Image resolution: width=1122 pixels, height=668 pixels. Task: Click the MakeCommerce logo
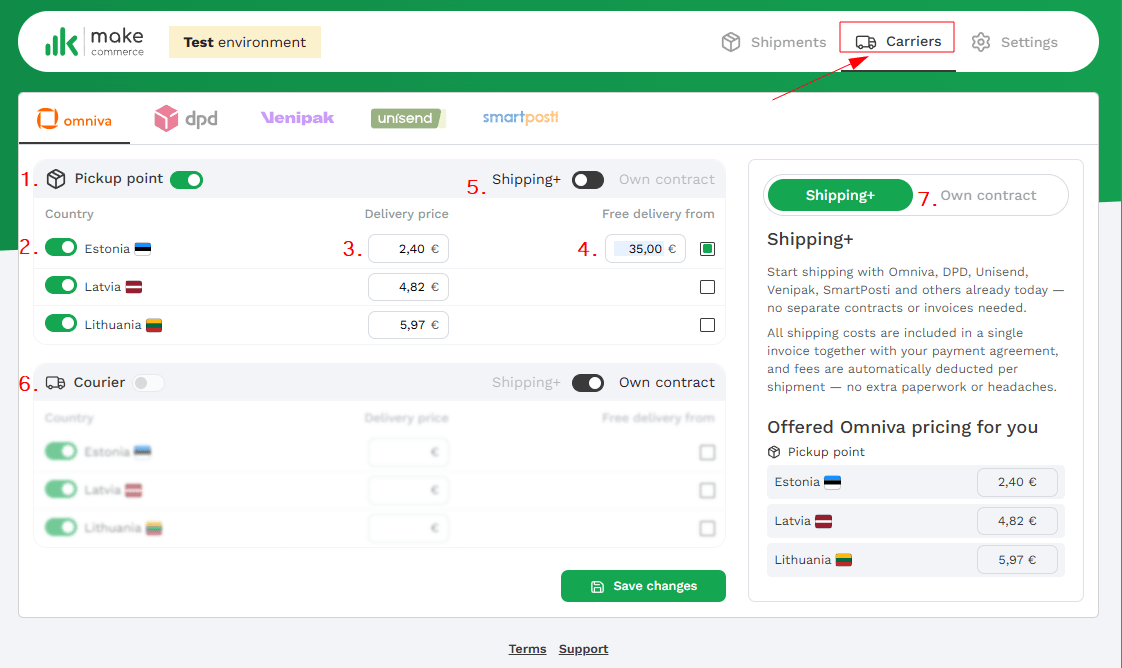point(94,42)
